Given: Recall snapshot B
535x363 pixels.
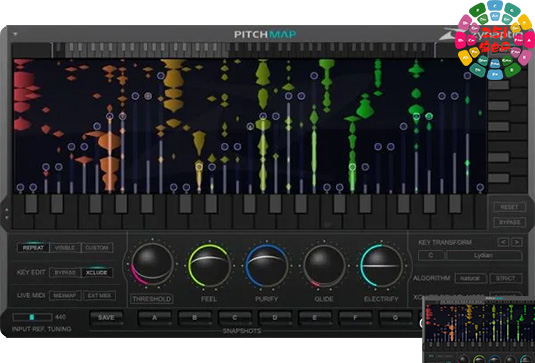Looking at the screenshot, I should [x=194, y=318].
